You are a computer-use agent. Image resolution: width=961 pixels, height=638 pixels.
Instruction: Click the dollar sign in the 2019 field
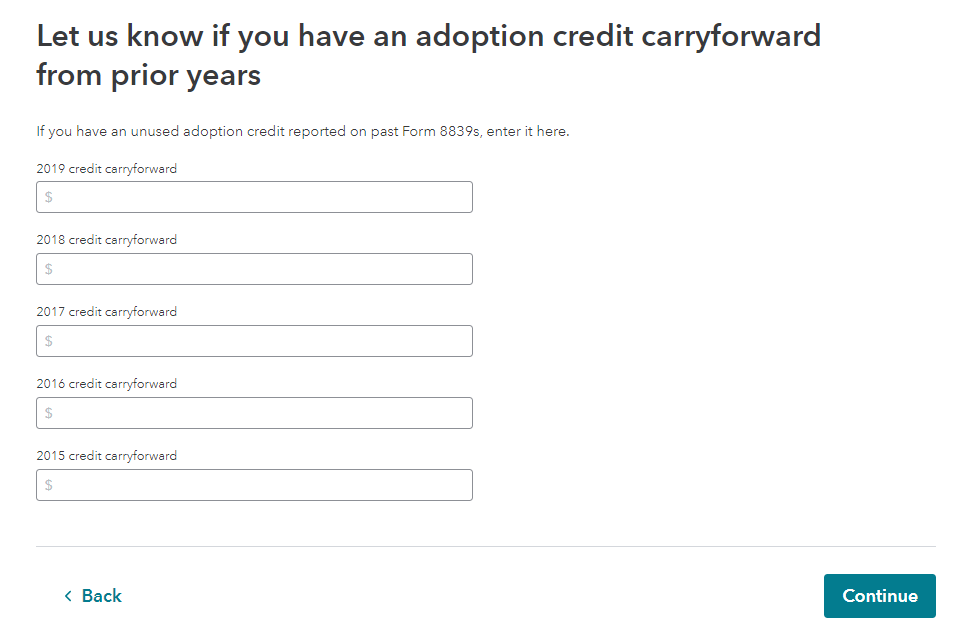[49, 196]
